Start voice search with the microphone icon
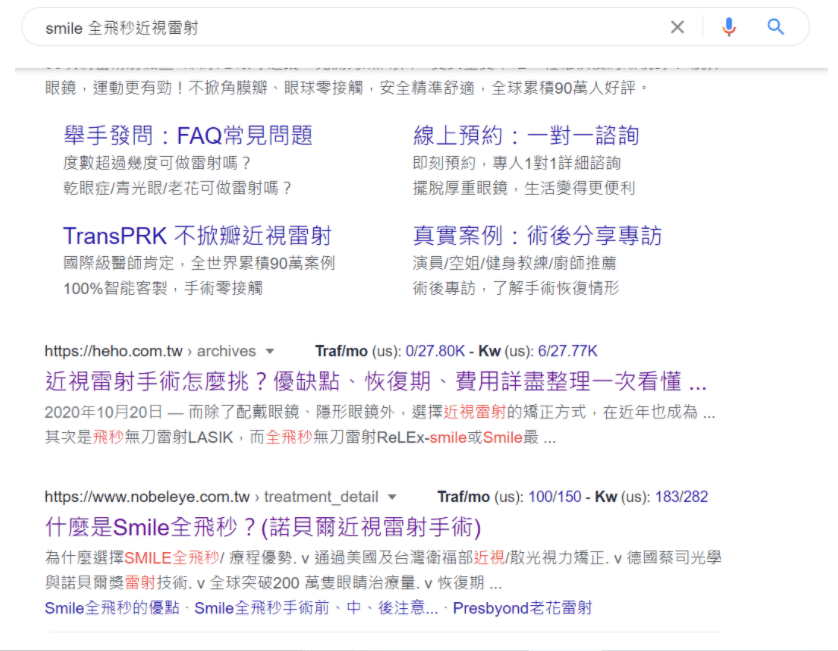Viewport: 838px width, 651px height. [729, 27]
